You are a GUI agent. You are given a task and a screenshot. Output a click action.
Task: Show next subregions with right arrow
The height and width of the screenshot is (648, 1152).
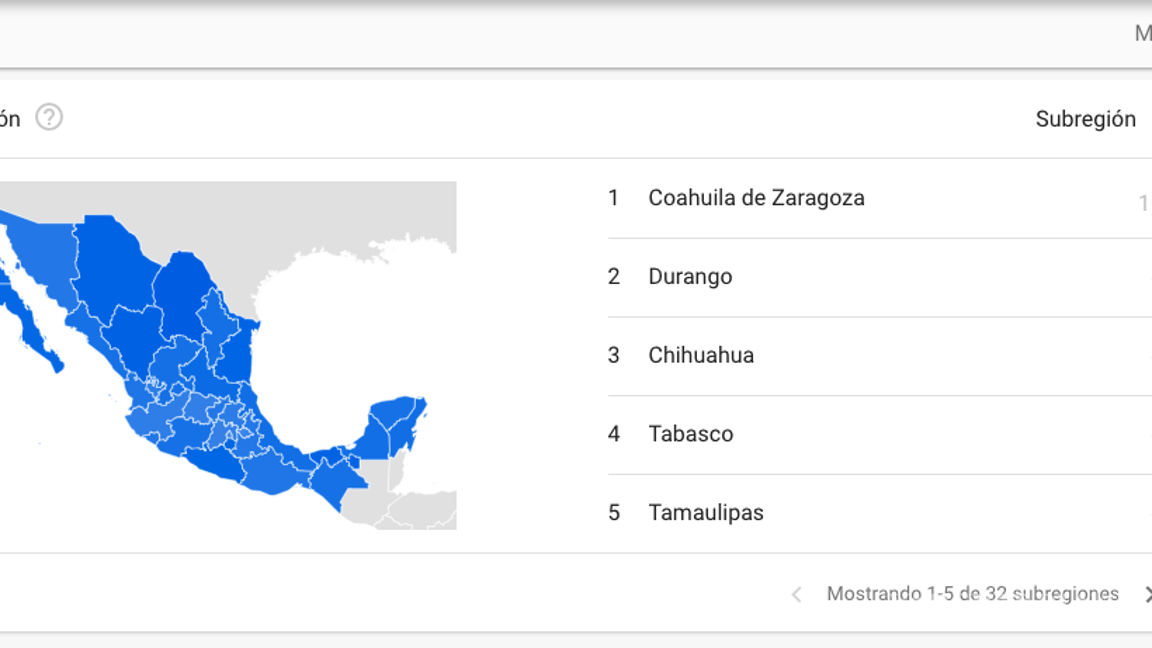(x=1148, y=594)
